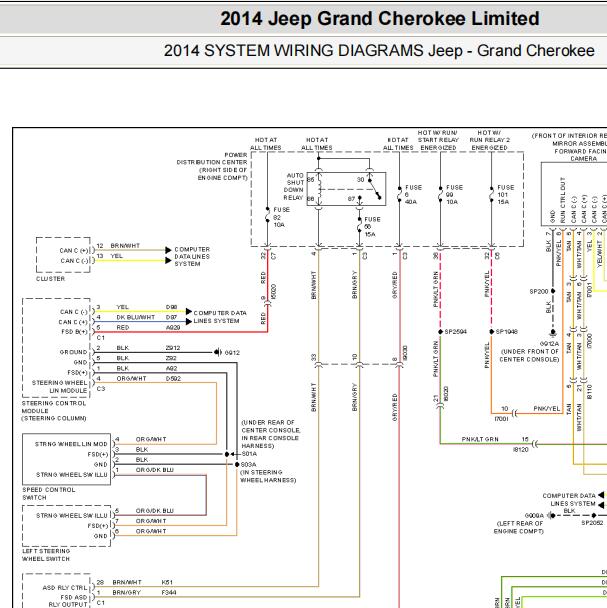
Task: Select circuit code "A929"
Action: pos(173,327)
